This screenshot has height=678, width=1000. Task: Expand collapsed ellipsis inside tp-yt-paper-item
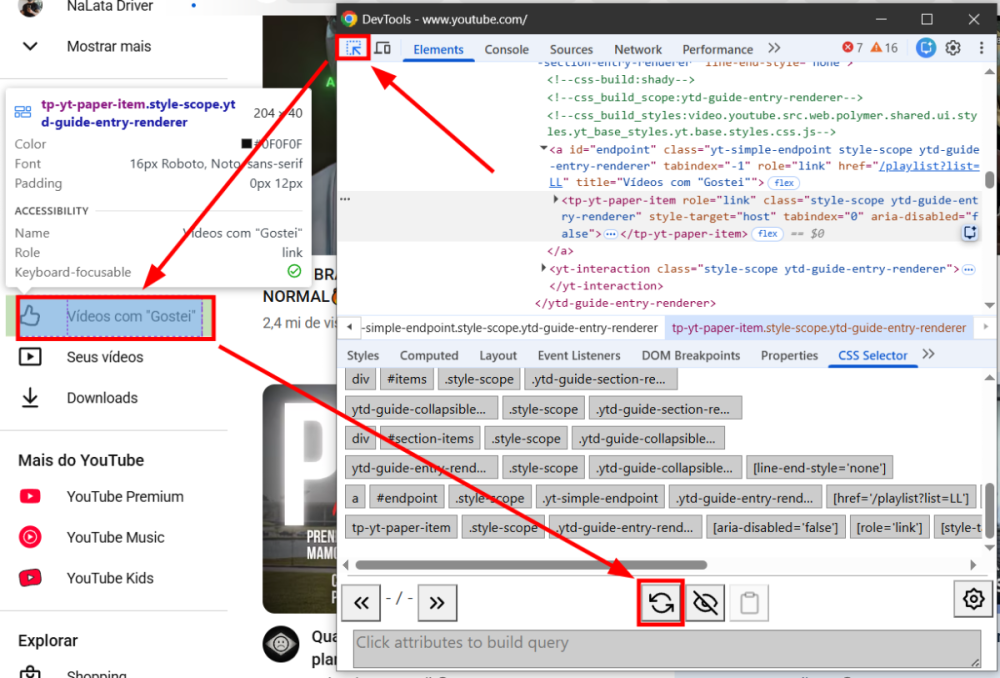tap(610, 234)
